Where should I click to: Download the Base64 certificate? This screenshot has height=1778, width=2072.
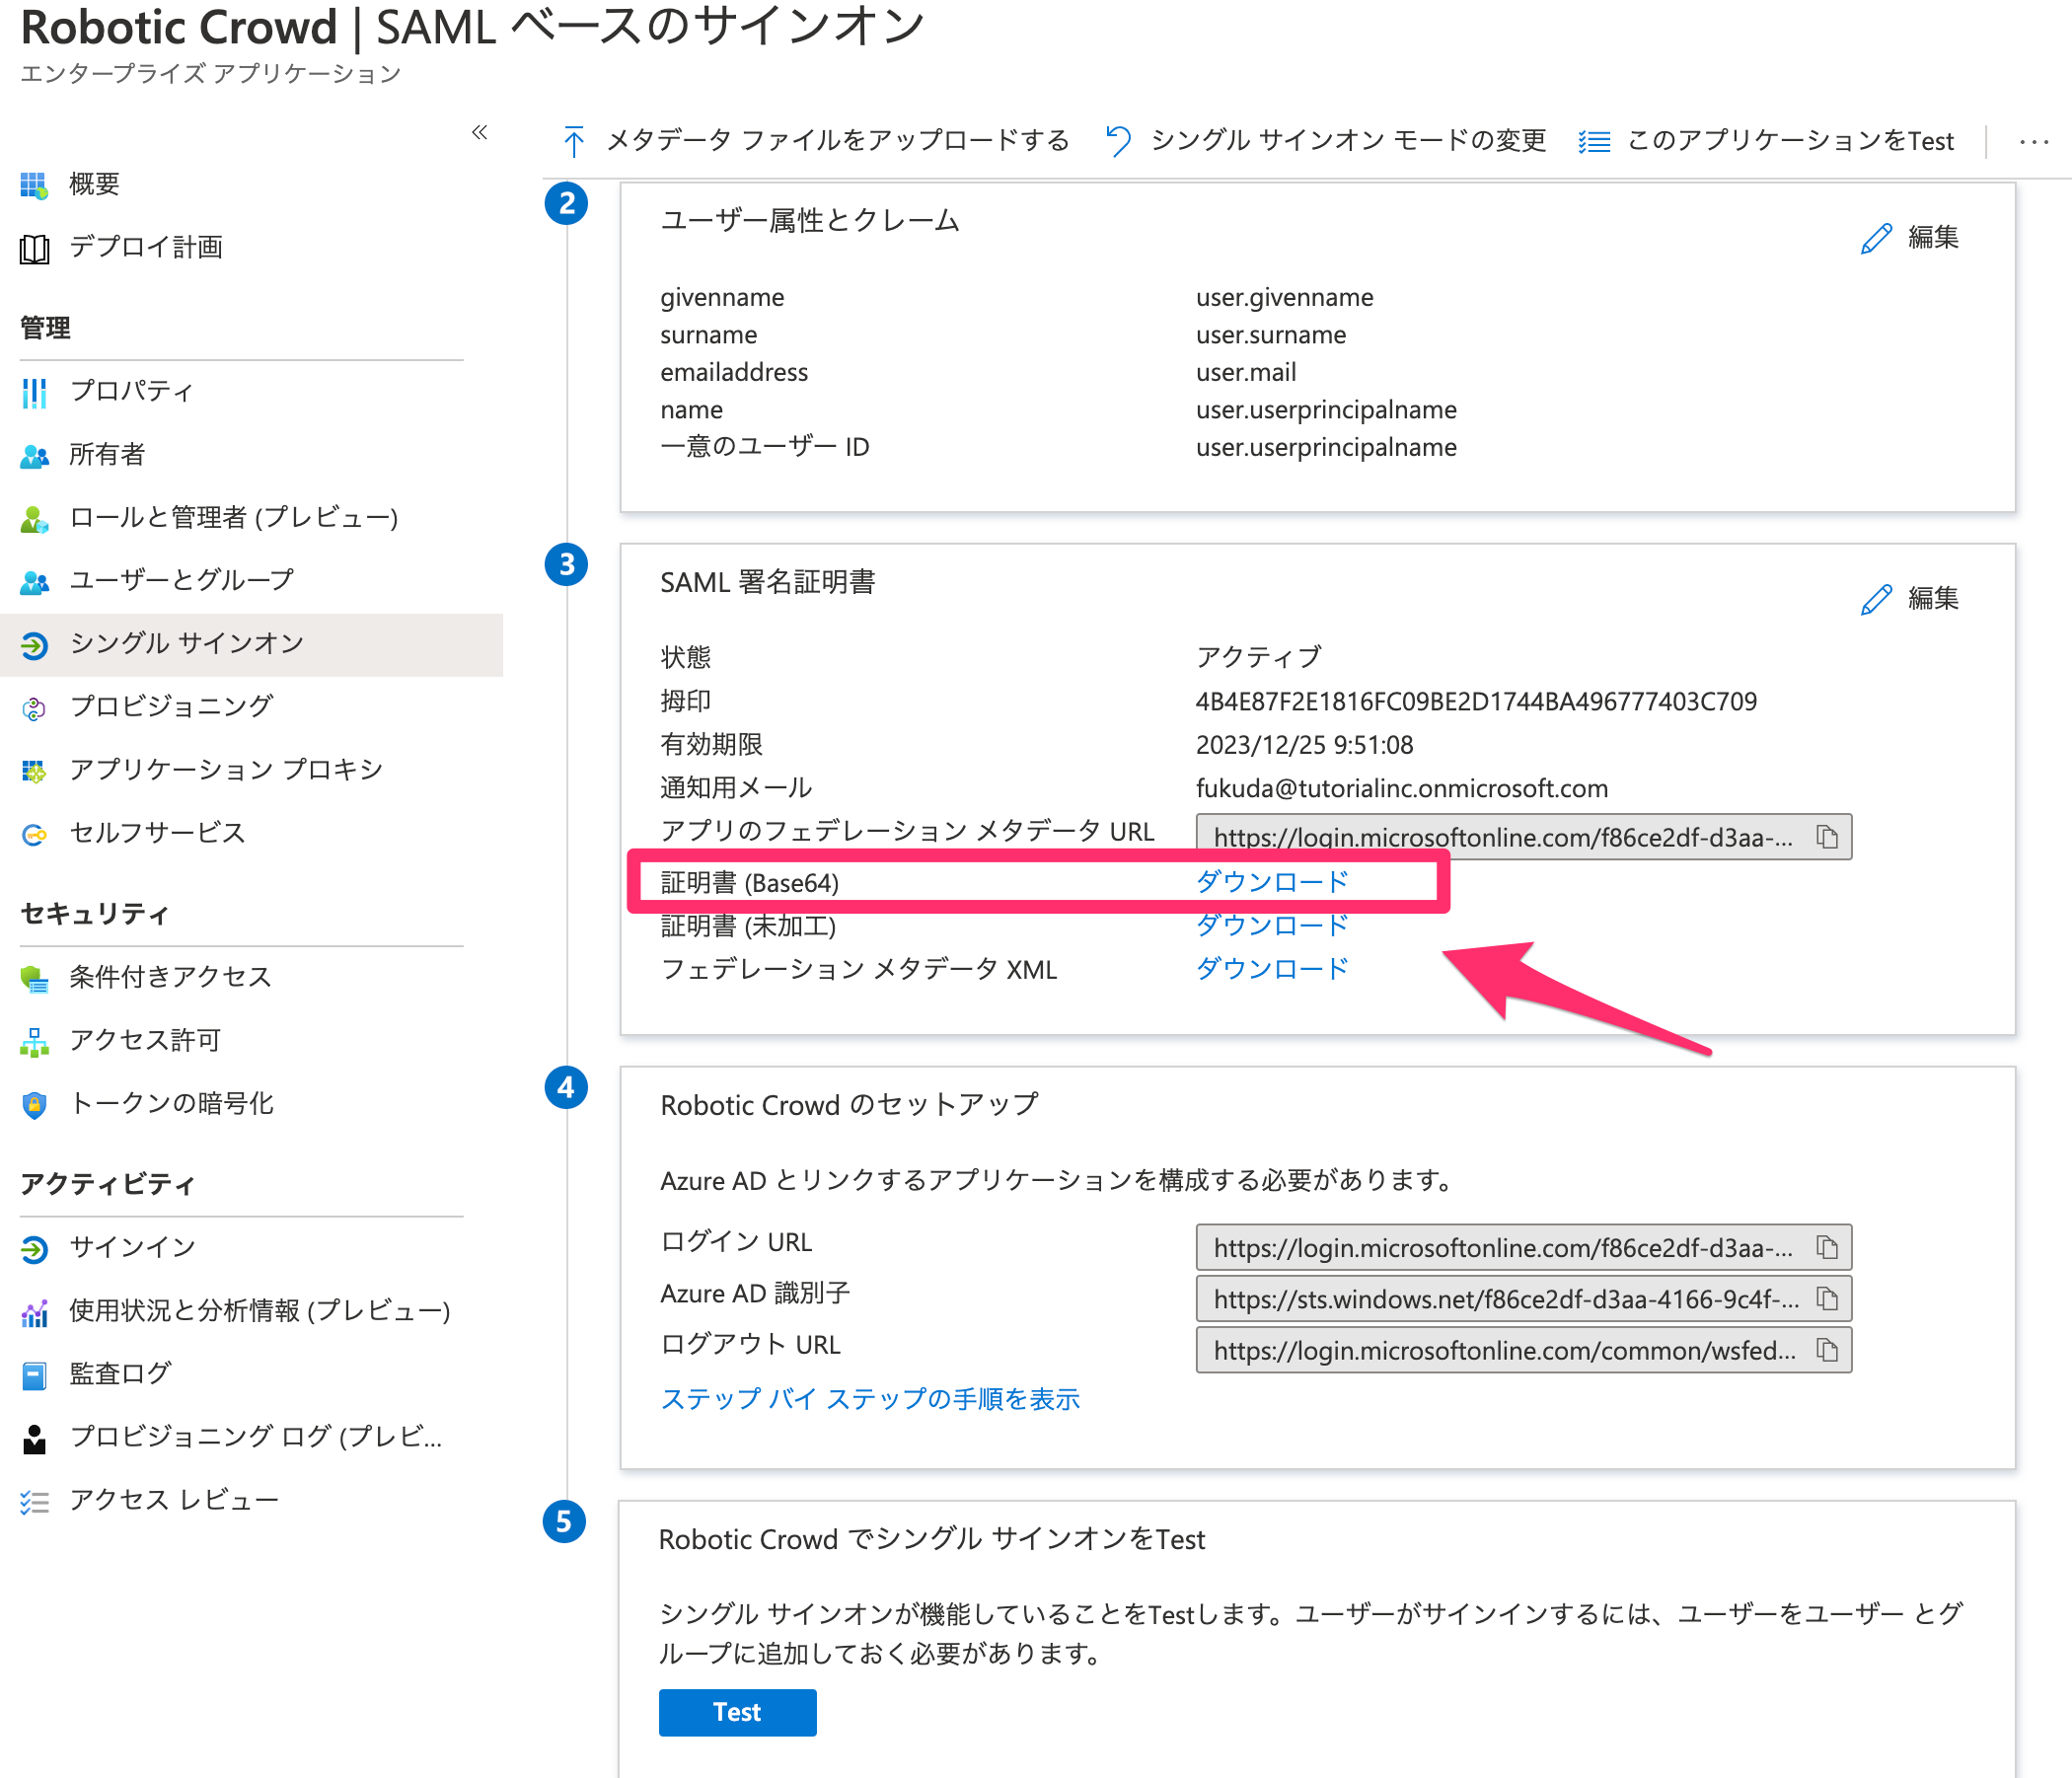tap(1271, 882)
